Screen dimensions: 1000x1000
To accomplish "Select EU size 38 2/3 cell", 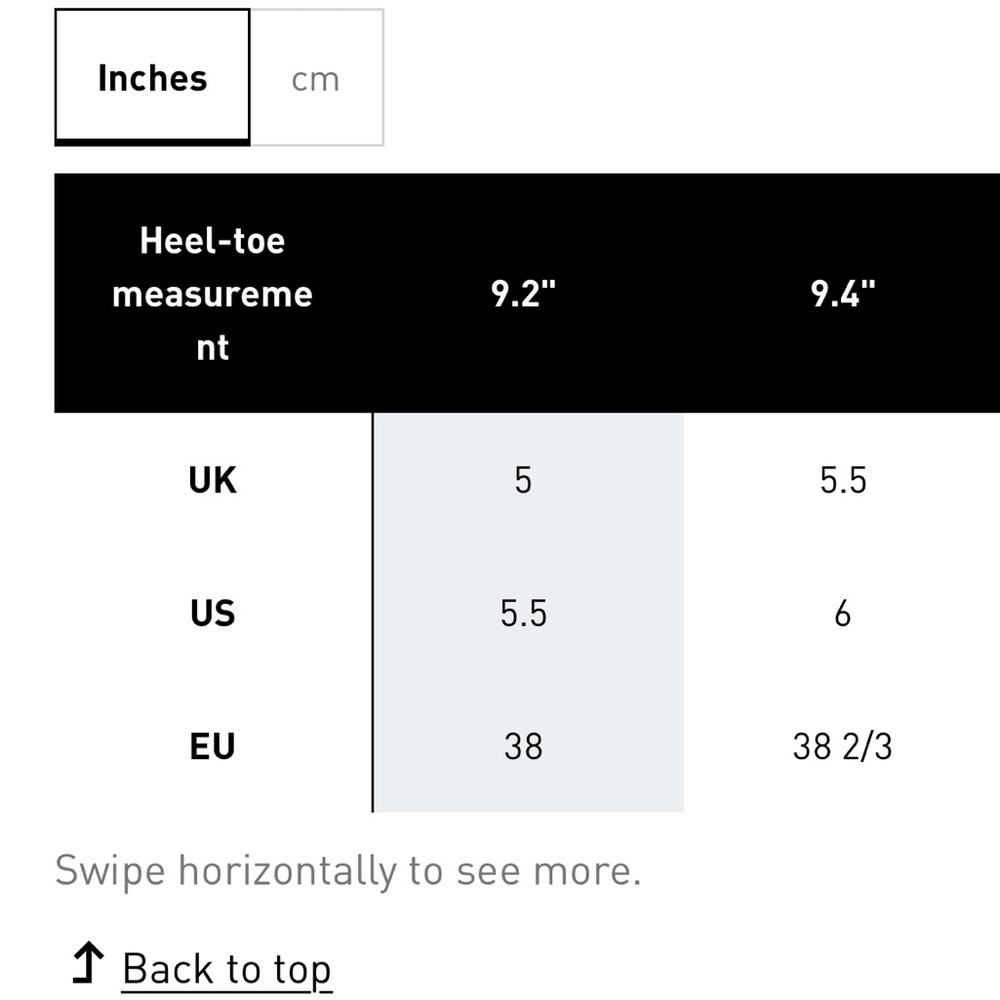I will pyautogui.click(x=843, y=746).
